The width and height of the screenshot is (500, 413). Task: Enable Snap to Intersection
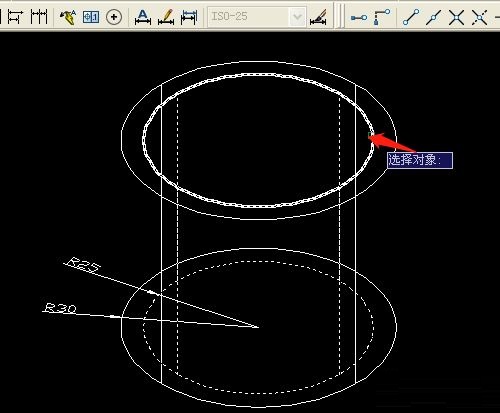tap(456, 17)
